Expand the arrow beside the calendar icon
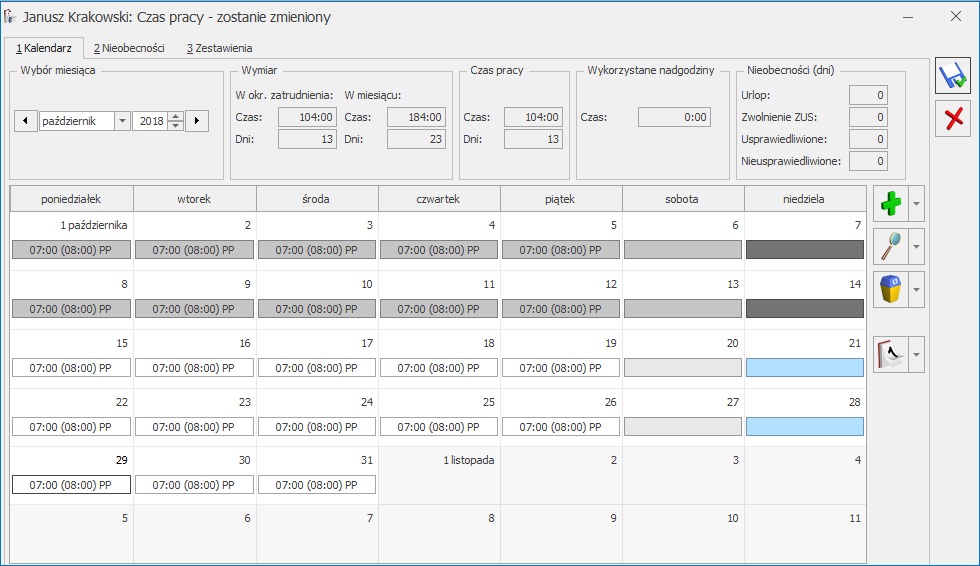The height and width of the screenshot is (566, 980). point(917,354)
